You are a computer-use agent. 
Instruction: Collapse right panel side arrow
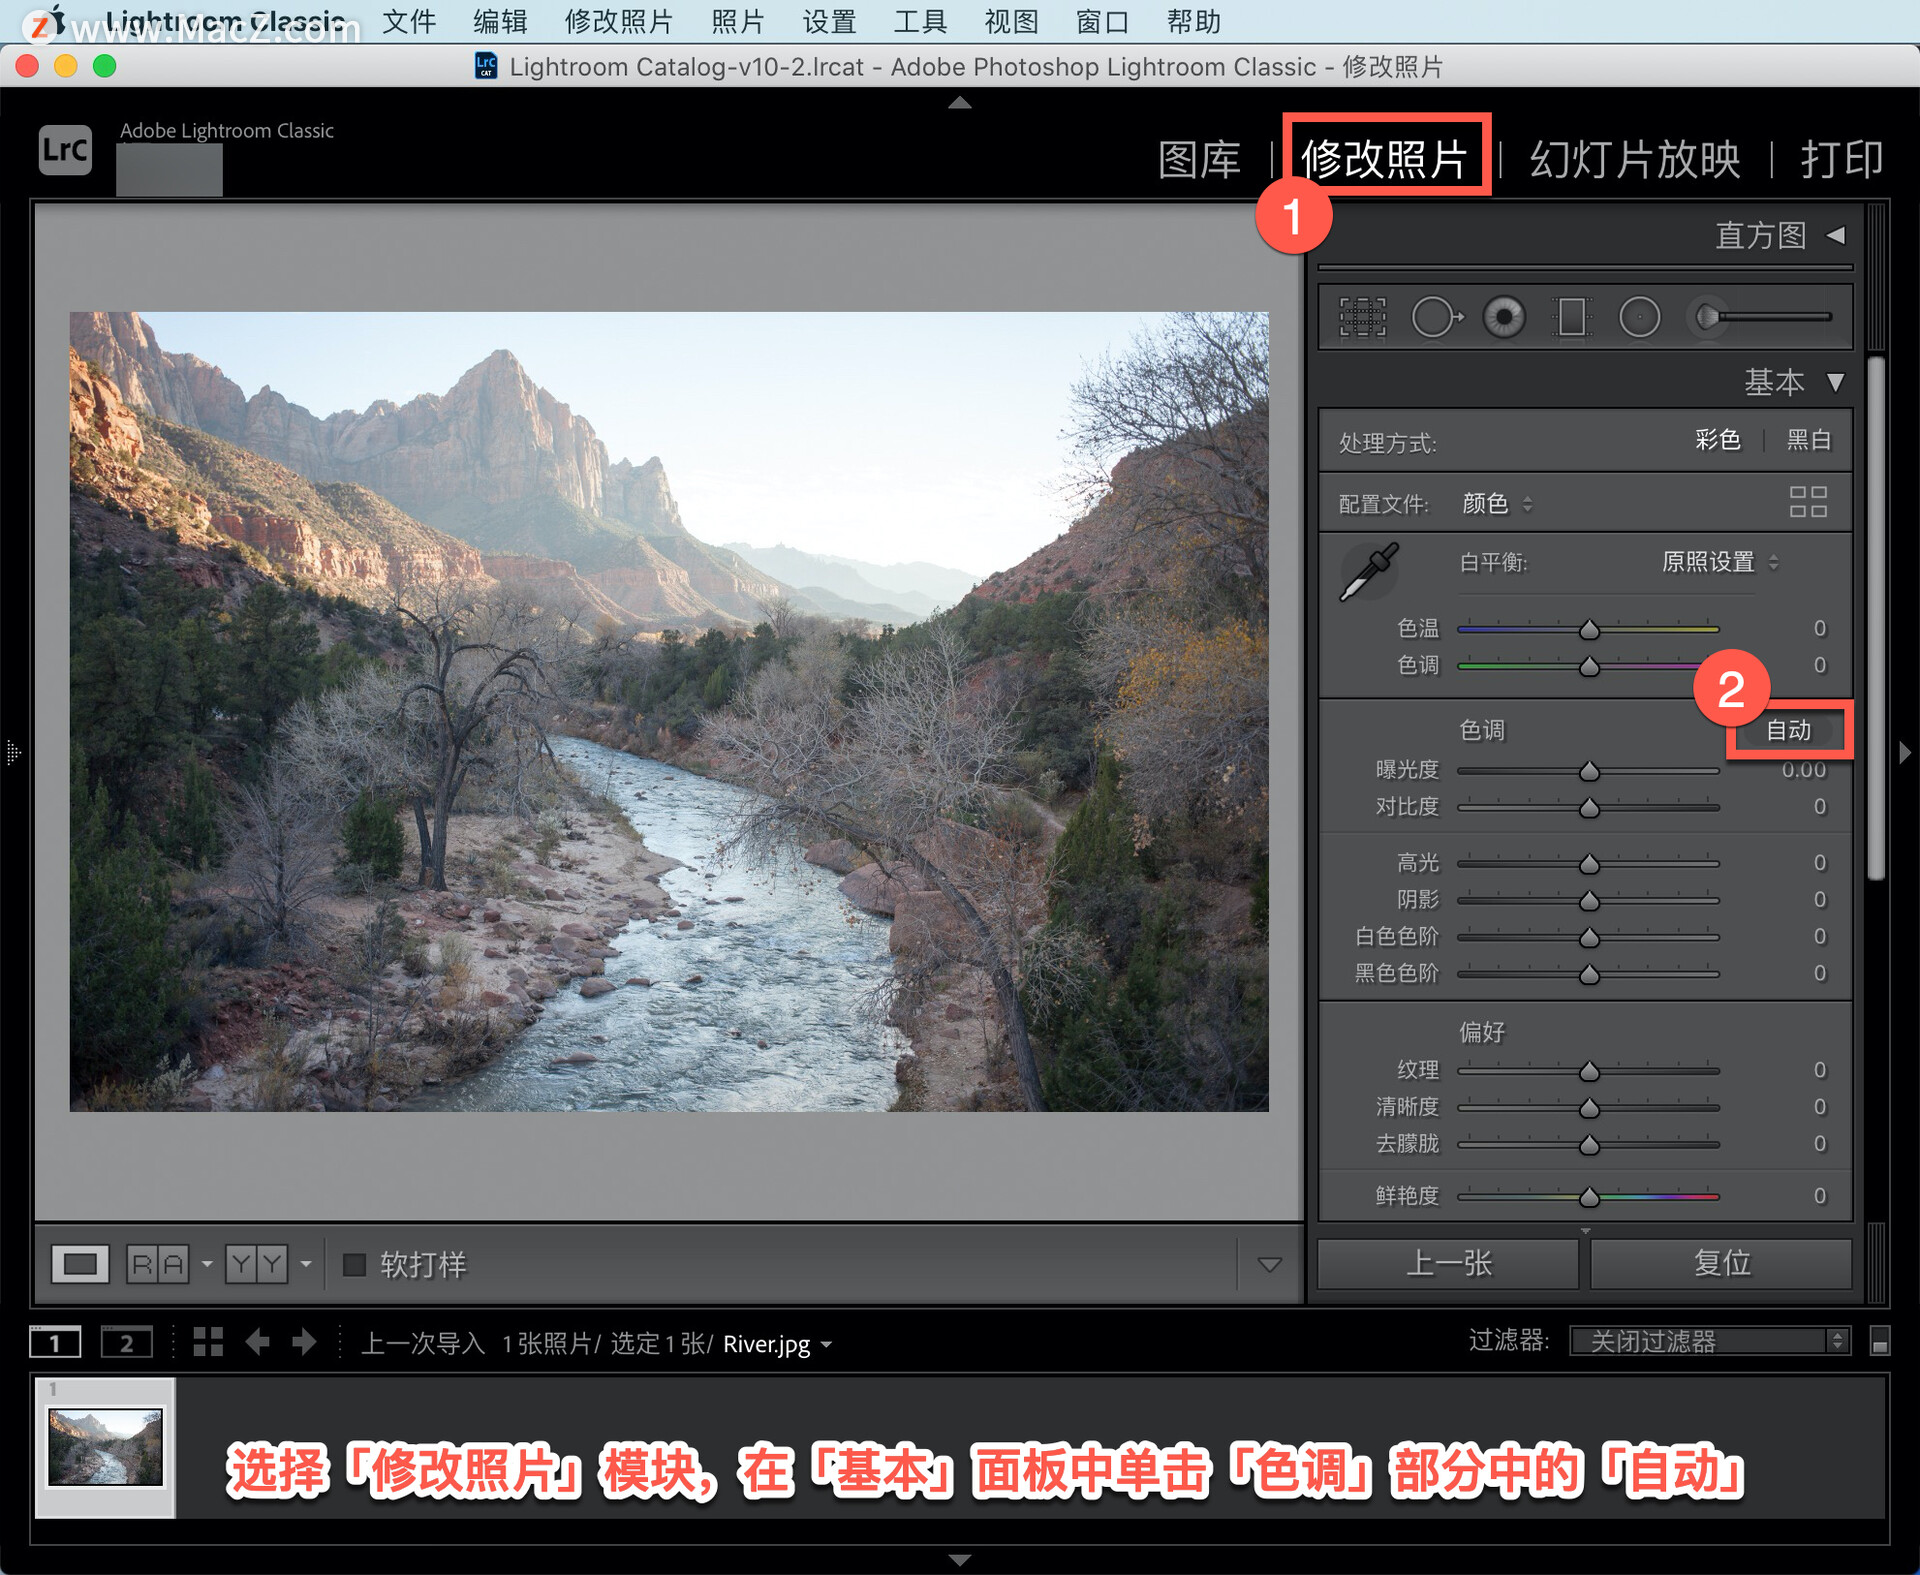point(1904,752)
